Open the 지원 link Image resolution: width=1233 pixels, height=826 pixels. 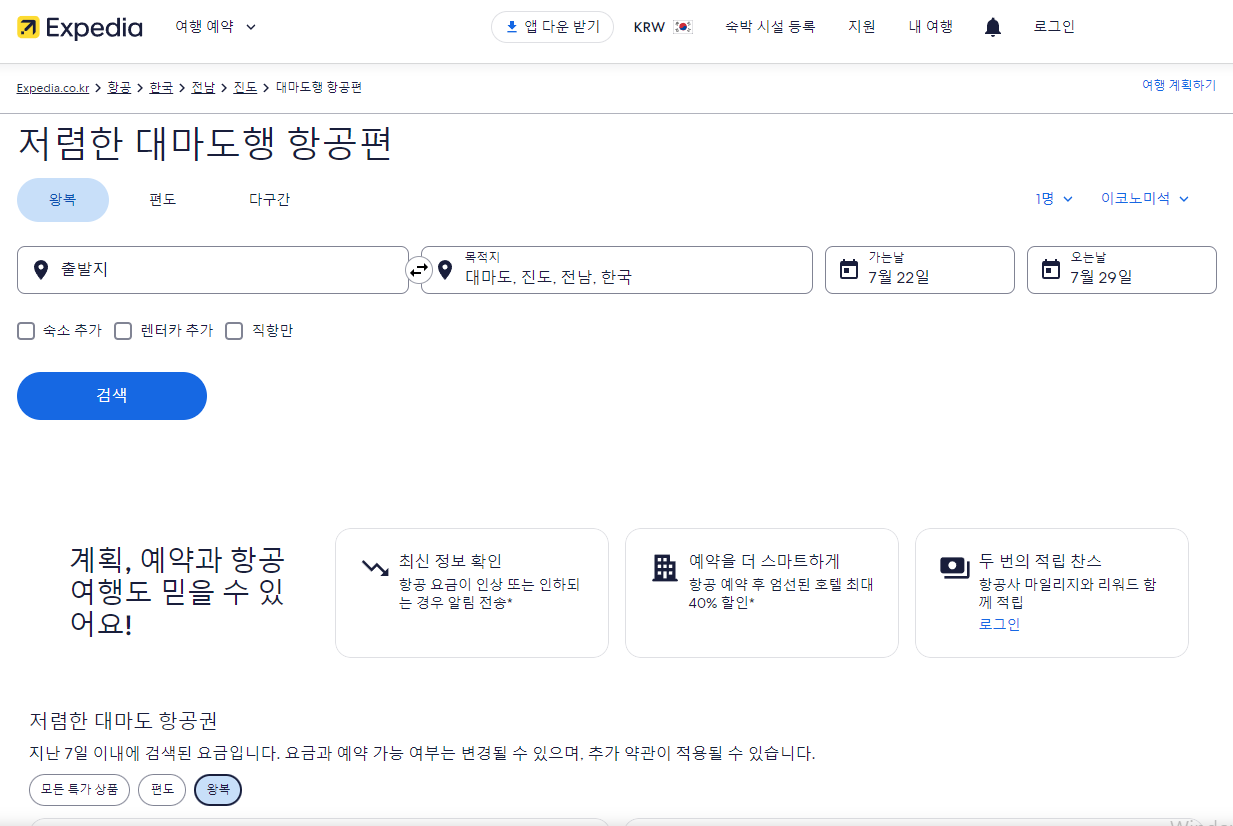click(x=861, y=27)
